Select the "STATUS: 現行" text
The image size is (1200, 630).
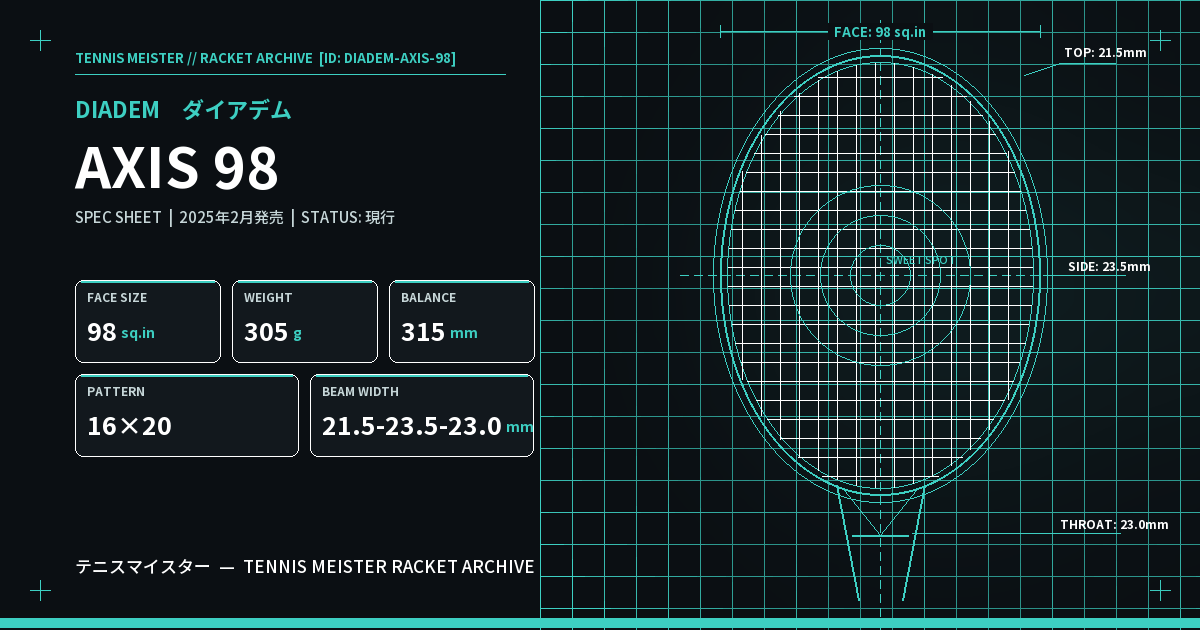[x=347, y=217]
